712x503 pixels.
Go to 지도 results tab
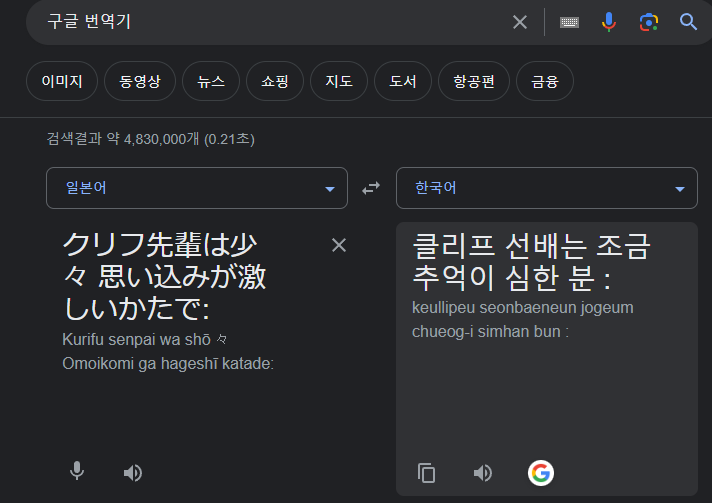pos(339,81)
